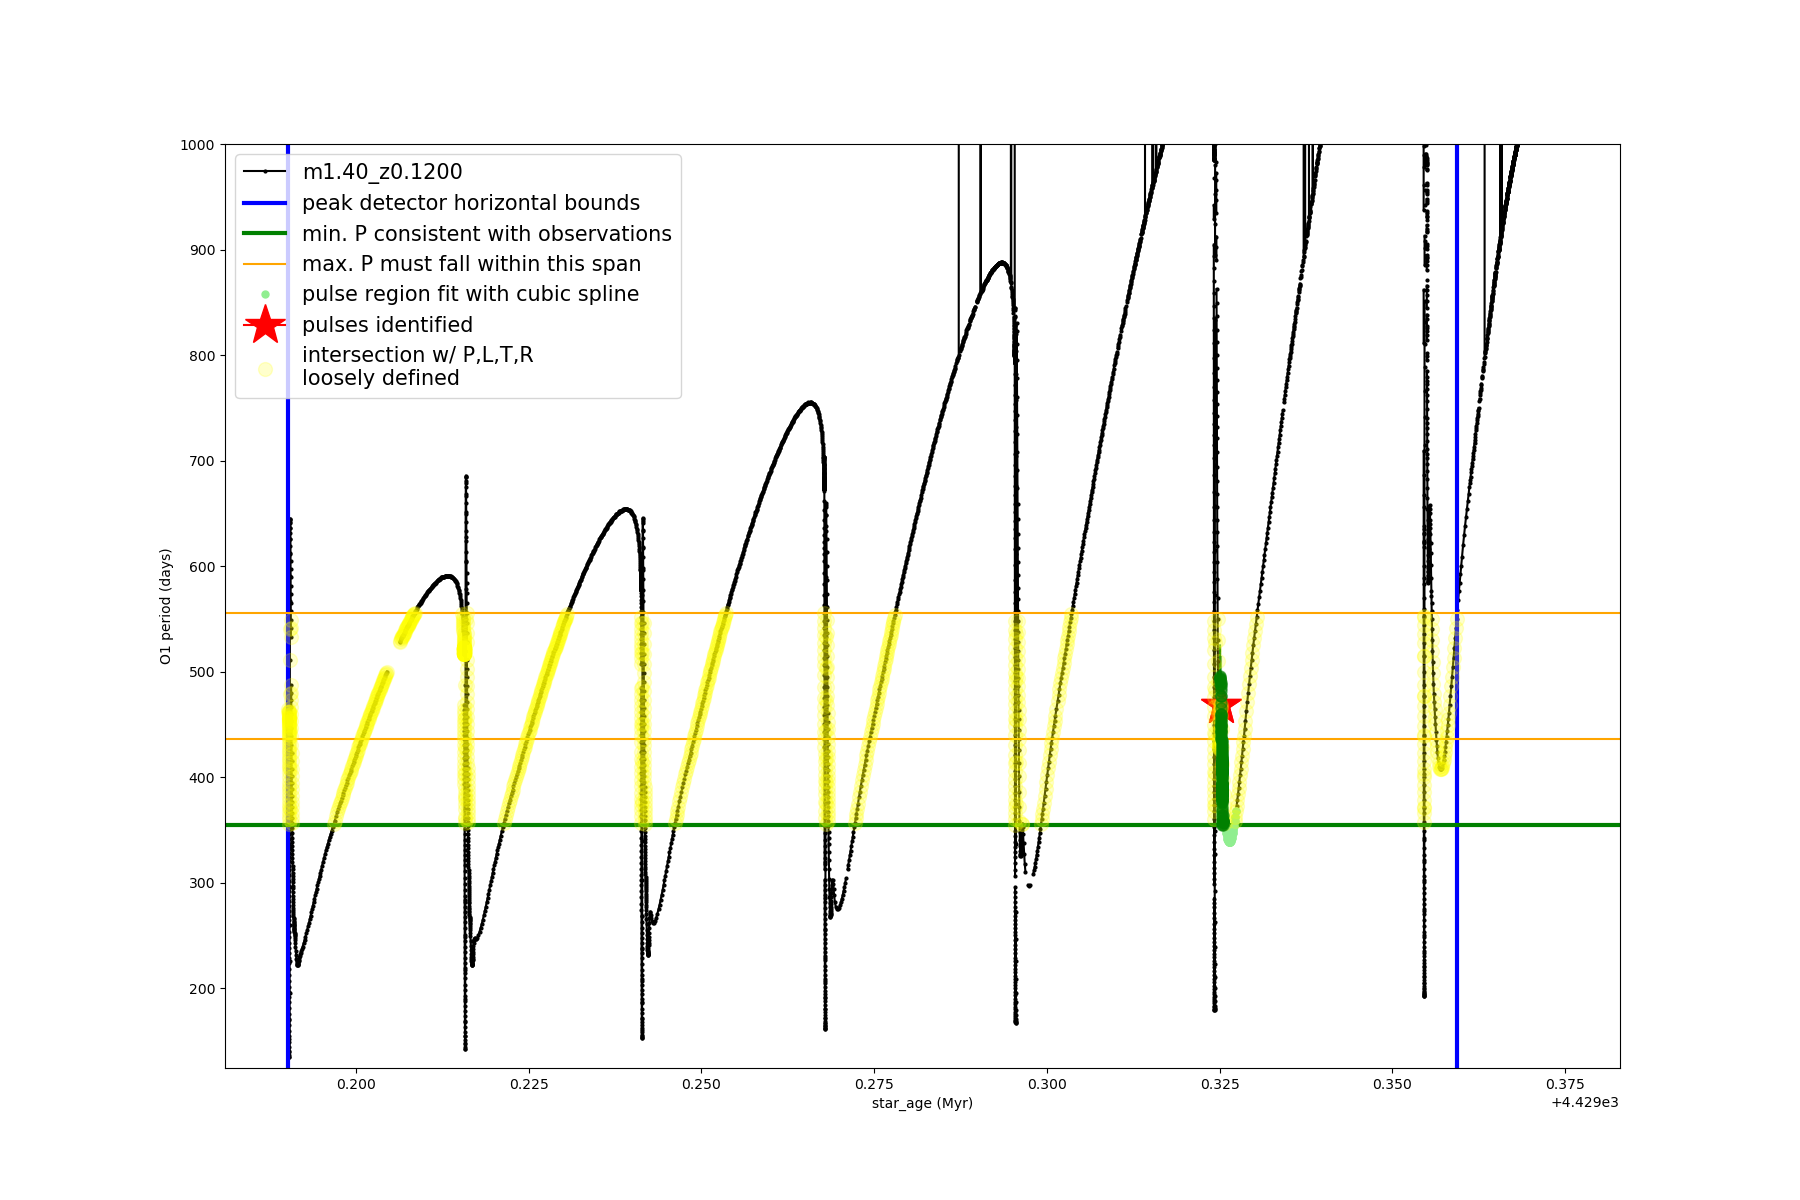Click the 0.325 tick label on the x-axis
Viewport: 1800px width, 1200px height.
point(1219,1084)
